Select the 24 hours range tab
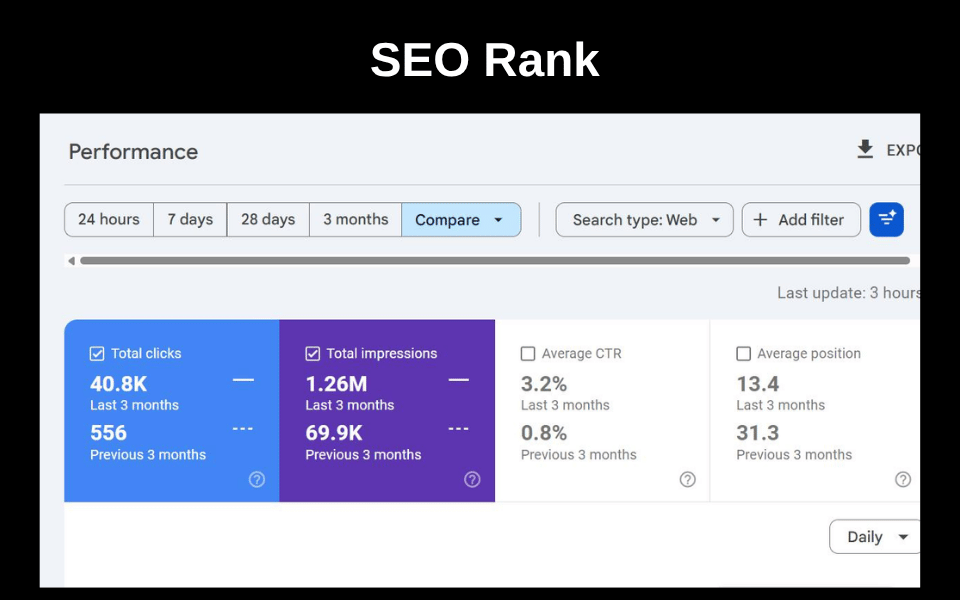Image resolution: width=960 pixels, height=600 pixels. click(x=109, y=220)
